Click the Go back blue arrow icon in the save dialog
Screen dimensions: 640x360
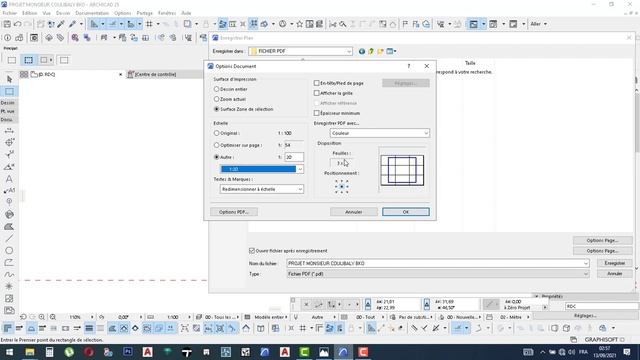click(362, 51)
